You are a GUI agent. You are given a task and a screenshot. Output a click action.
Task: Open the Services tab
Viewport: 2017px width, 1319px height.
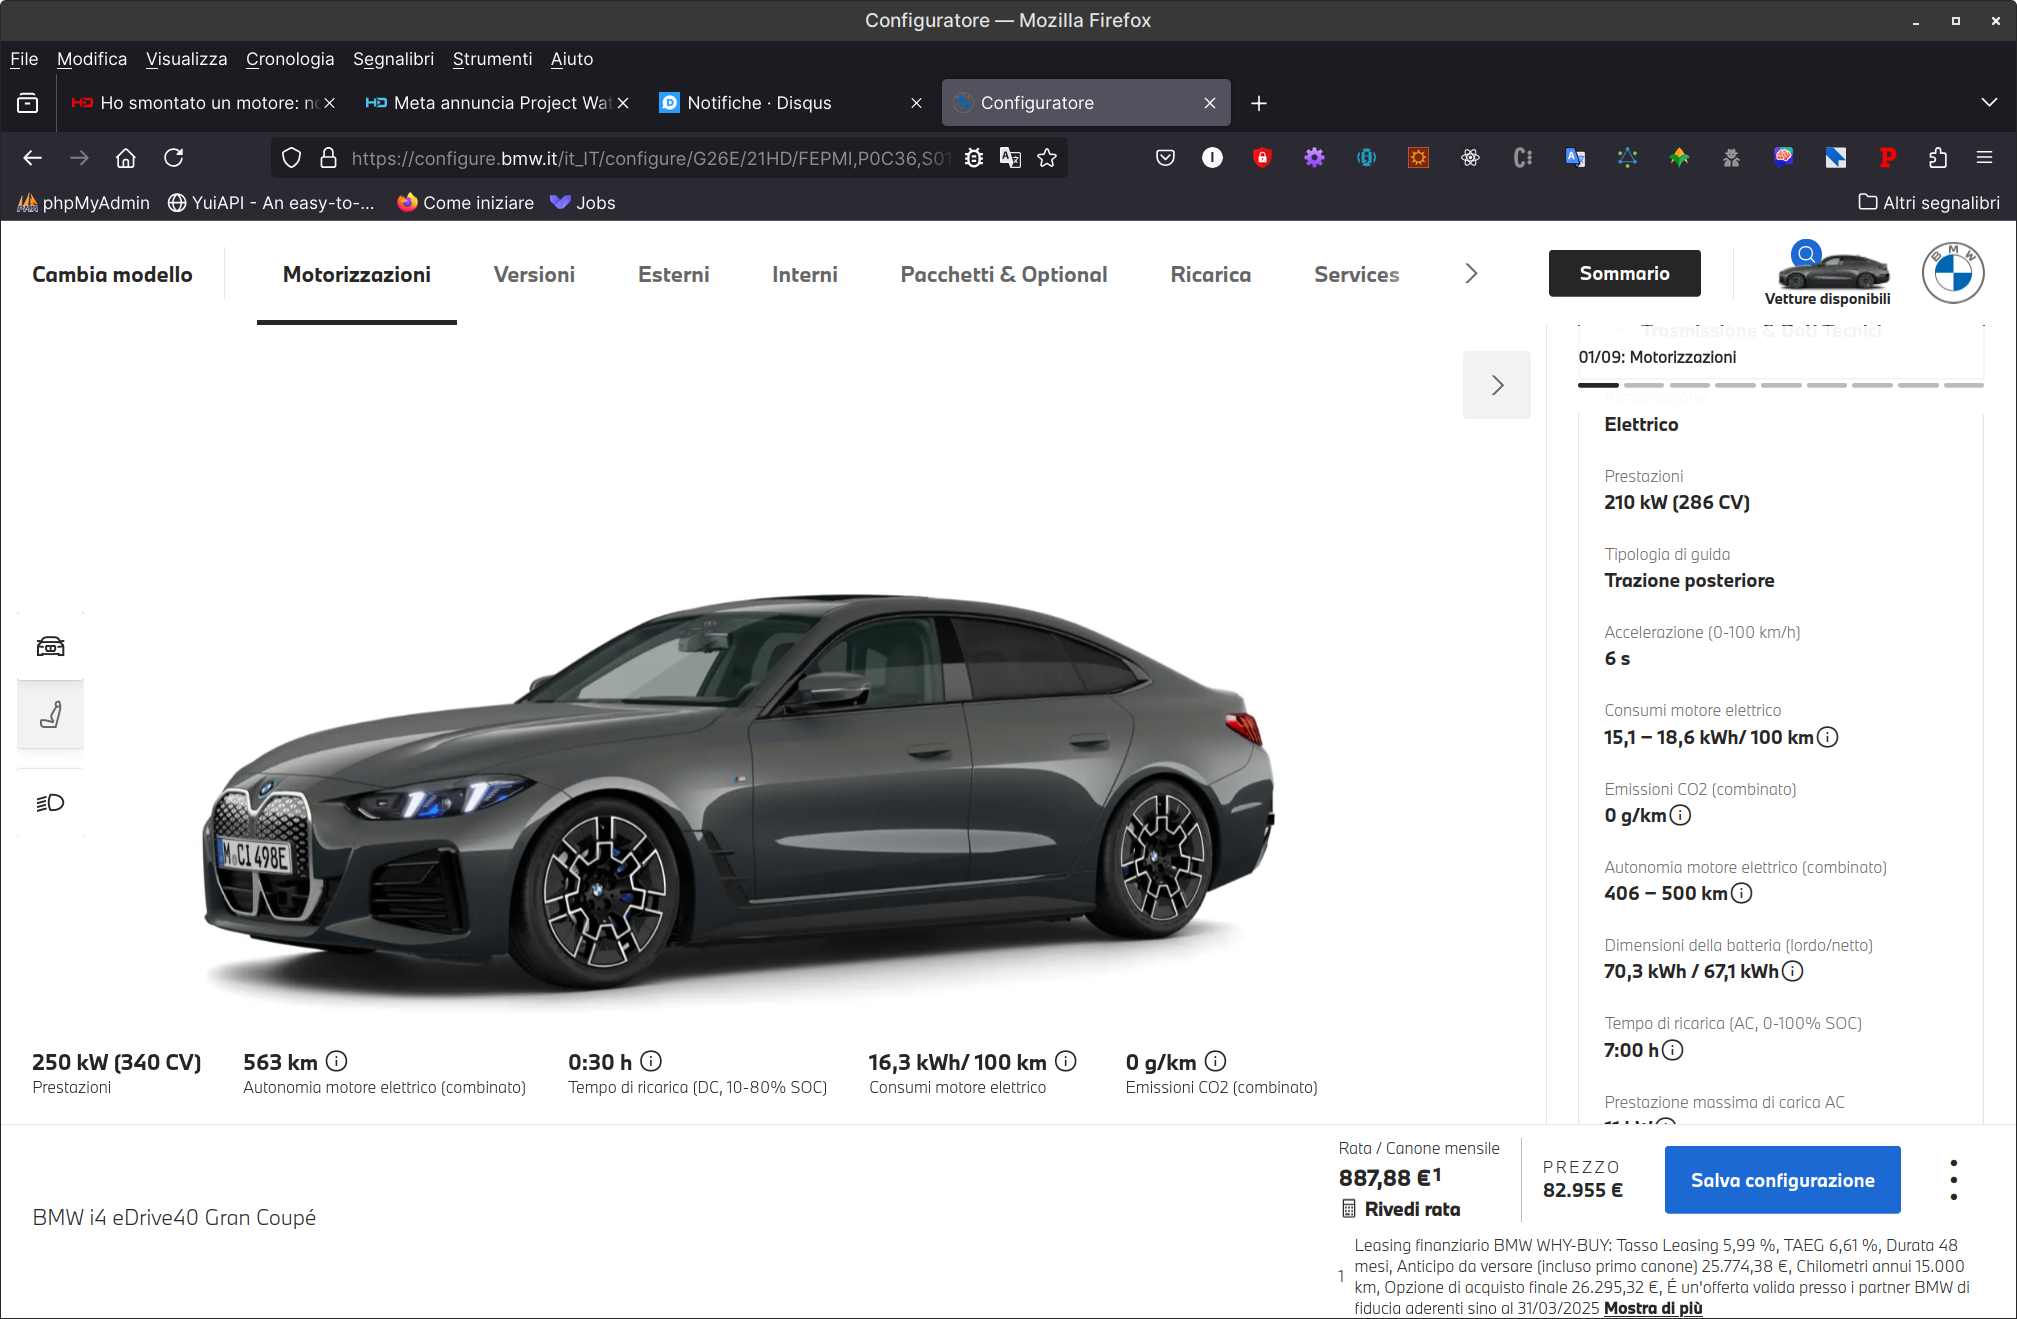(x=1357, y=275)
